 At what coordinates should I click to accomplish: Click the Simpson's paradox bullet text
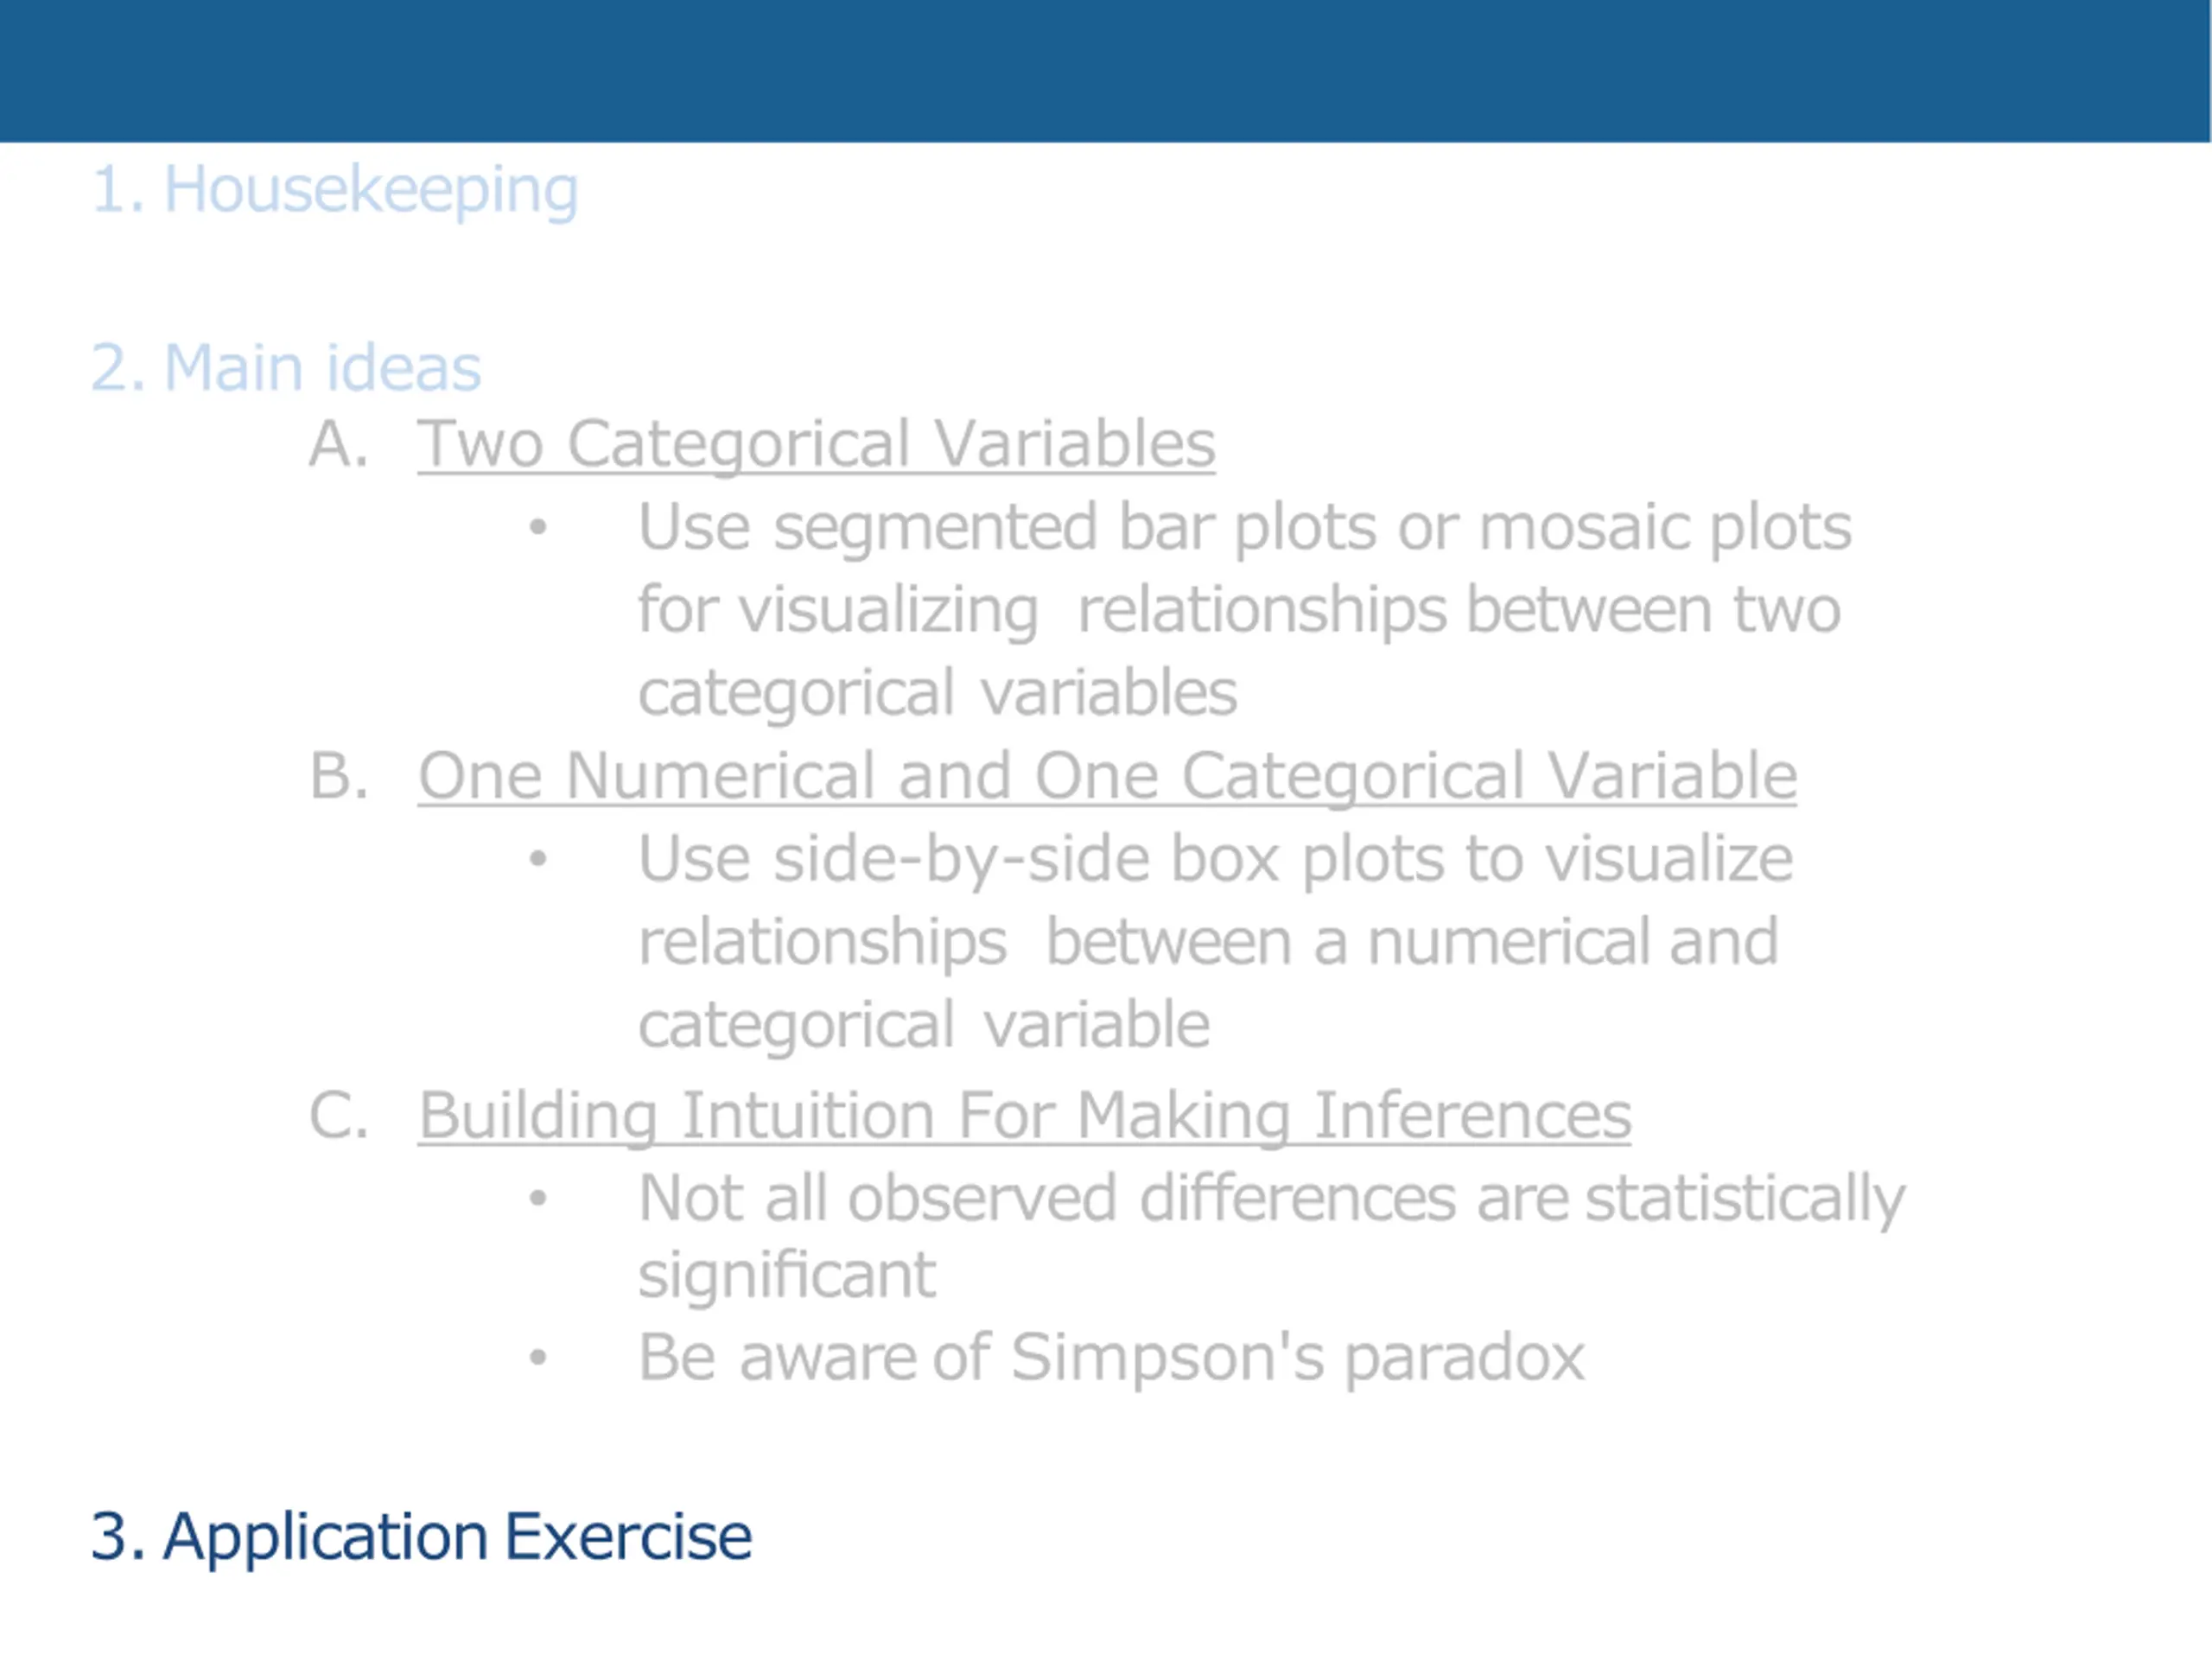click(x=1111, y=1358)
